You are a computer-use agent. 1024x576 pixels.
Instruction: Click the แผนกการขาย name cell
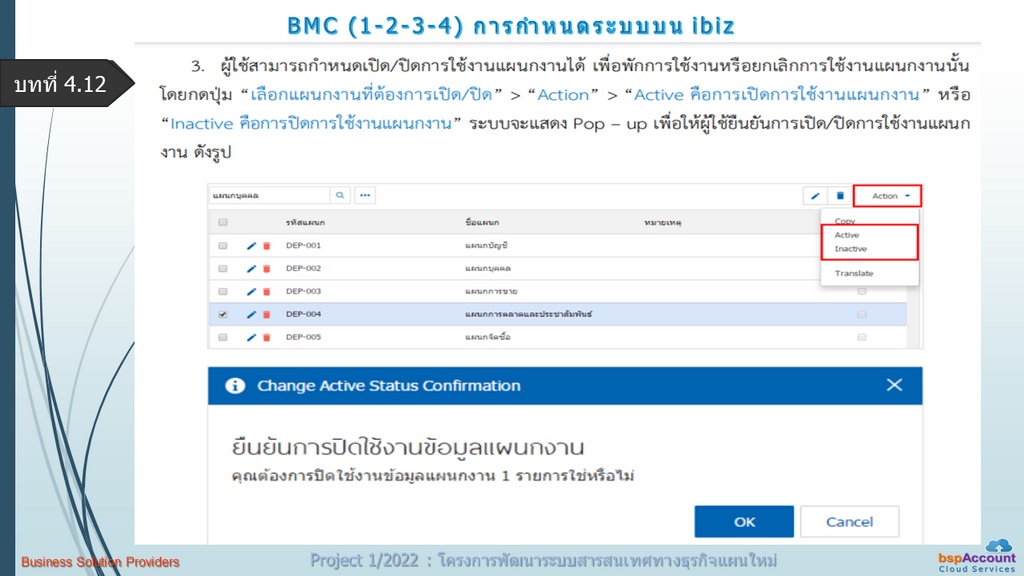(491, 291)
